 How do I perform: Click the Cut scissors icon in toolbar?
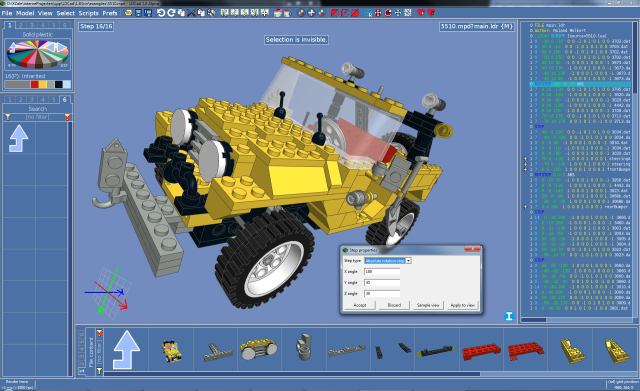pyautogui.click(x=191, y=13)
